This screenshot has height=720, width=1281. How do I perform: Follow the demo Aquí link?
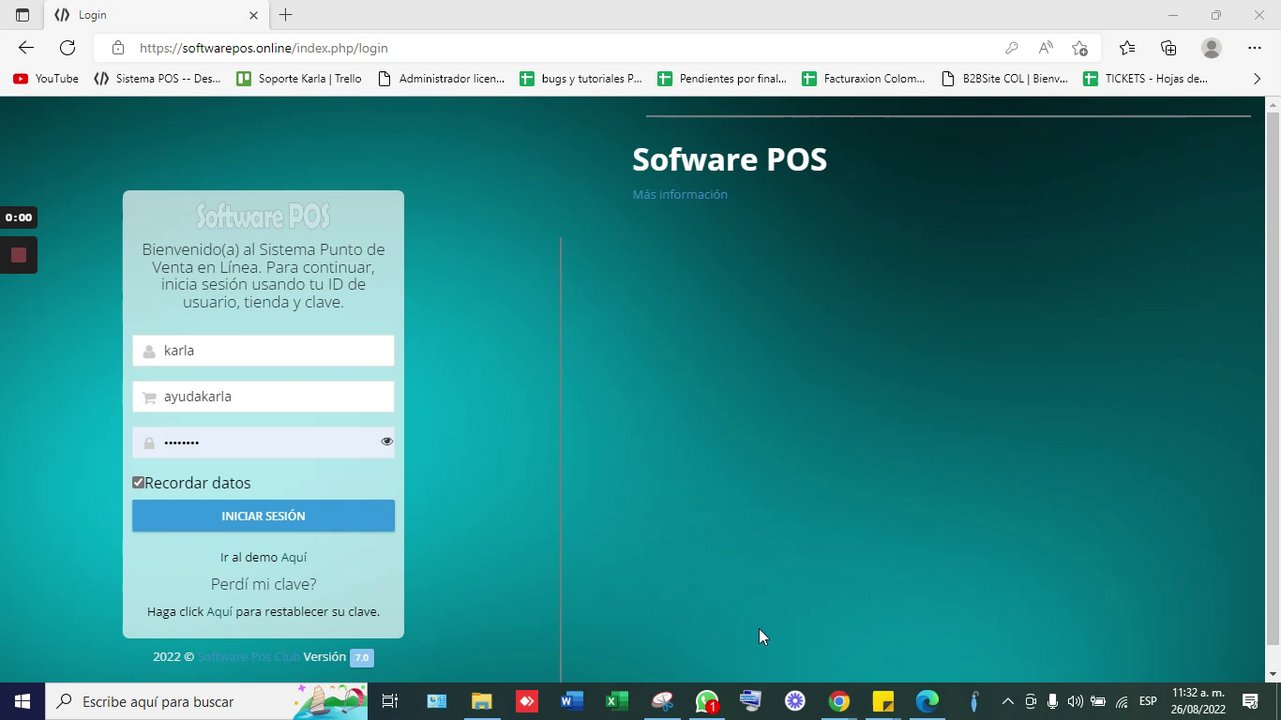click(x=294, y=558)
